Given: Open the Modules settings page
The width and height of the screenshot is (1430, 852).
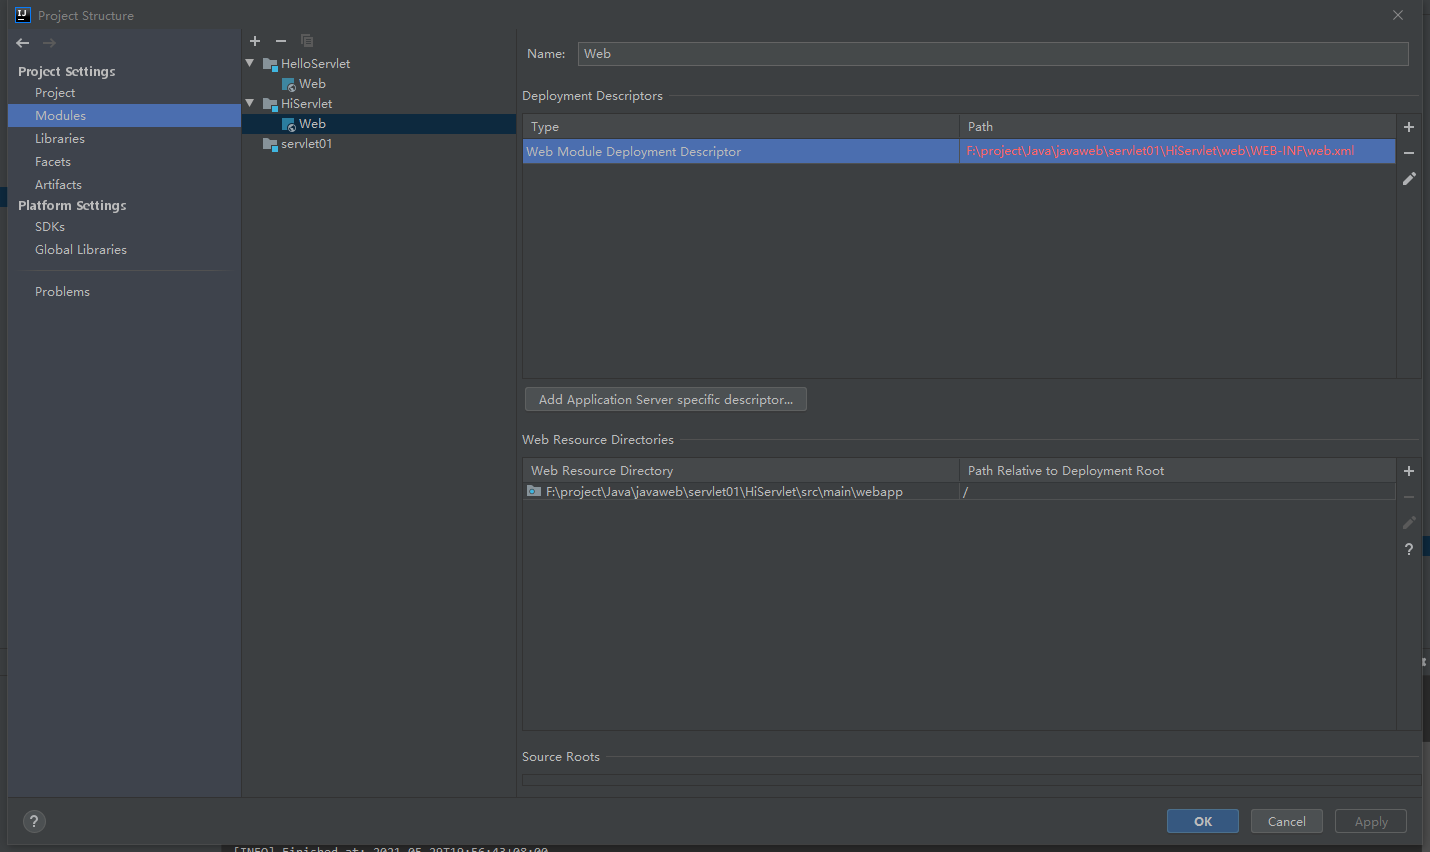Looking at the screenshot, I should tap(124, 116).
